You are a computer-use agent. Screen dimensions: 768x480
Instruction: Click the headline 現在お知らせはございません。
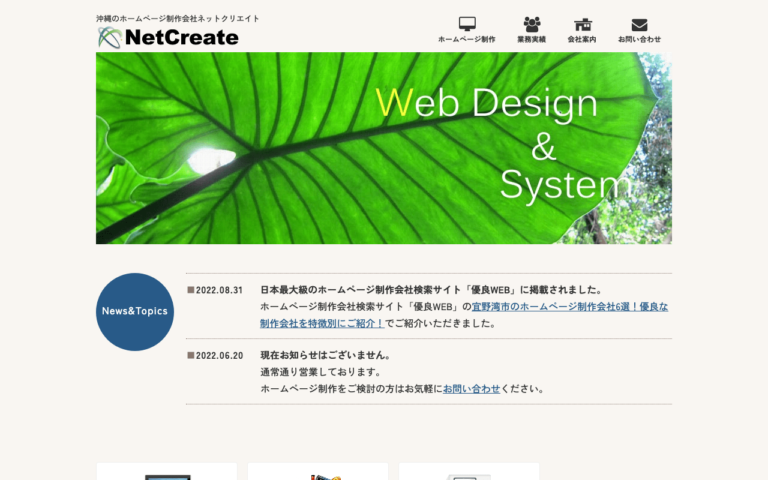click(x=326, y=355)
